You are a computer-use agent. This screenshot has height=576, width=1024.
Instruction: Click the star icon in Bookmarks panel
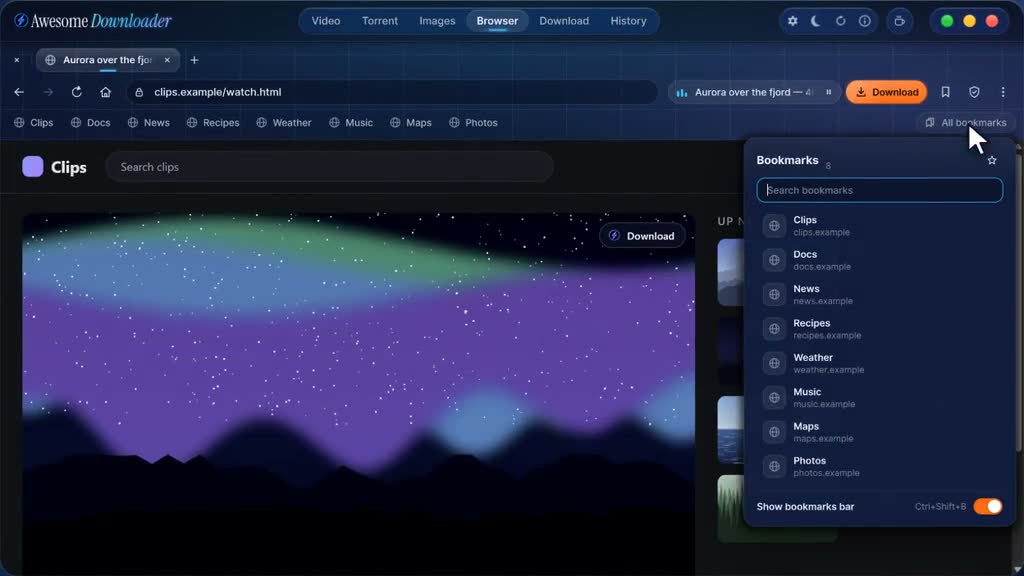992,160
